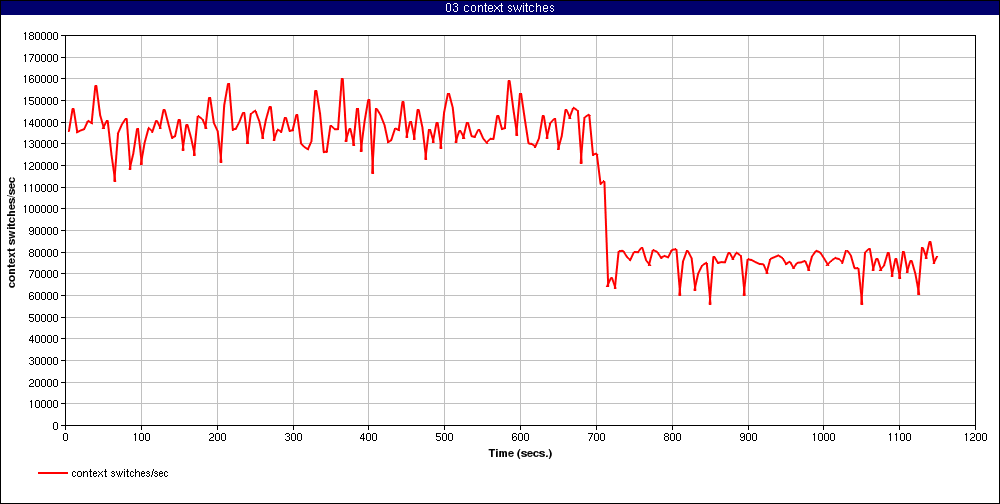Click the y-axis label 110000
The height and width of the screenshot is (504, 1000).
click(x=40, y=188)
